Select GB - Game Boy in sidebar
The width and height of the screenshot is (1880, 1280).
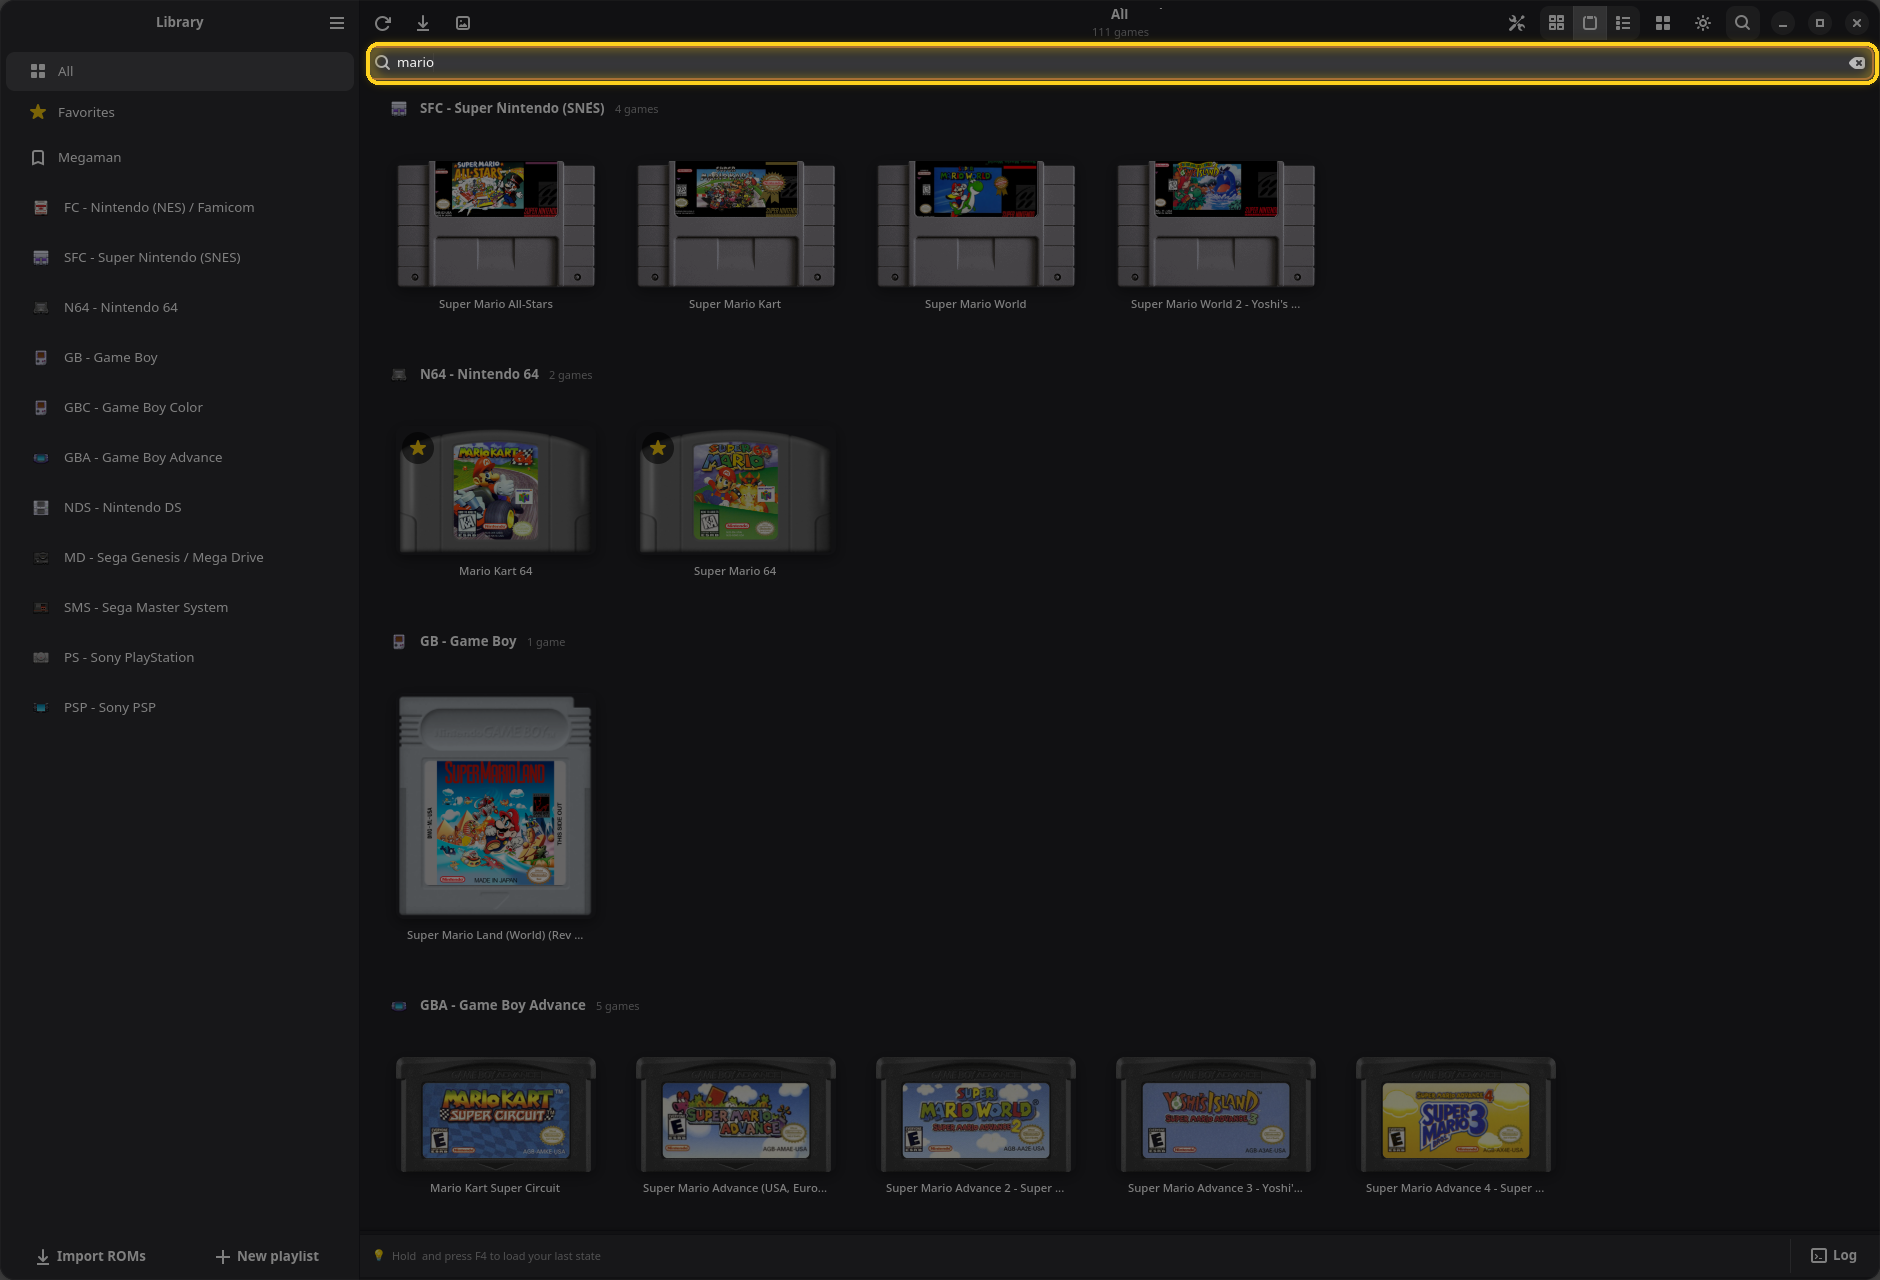pos(180,357)
